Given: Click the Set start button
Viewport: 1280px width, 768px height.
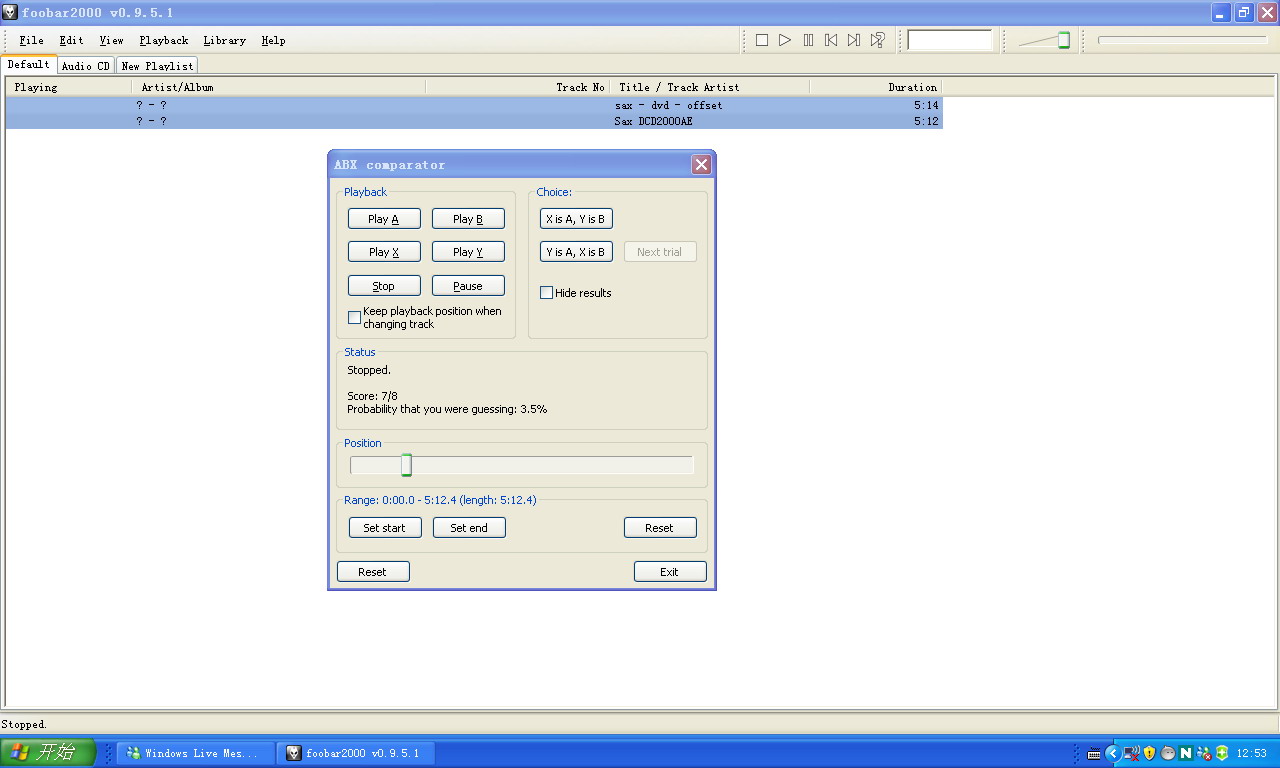Looking at the screenshot, I should tap(385, 528).
